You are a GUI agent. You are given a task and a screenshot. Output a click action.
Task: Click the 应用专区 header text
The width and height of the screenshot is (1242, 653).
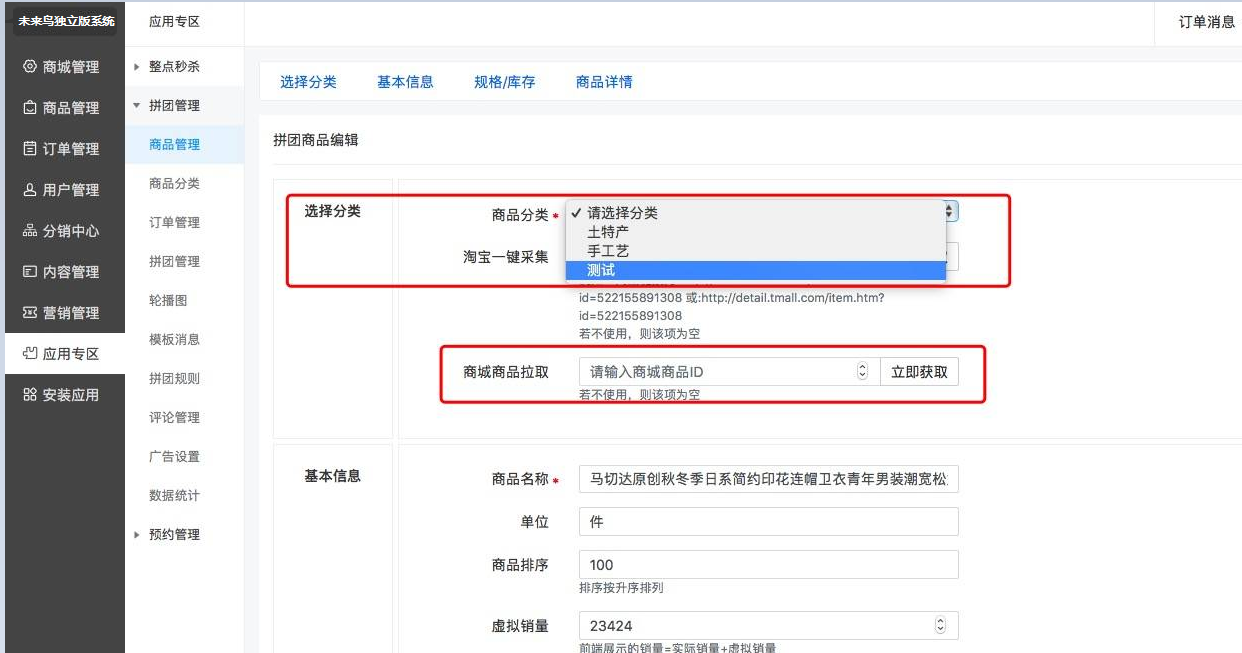tap(174, 21)
